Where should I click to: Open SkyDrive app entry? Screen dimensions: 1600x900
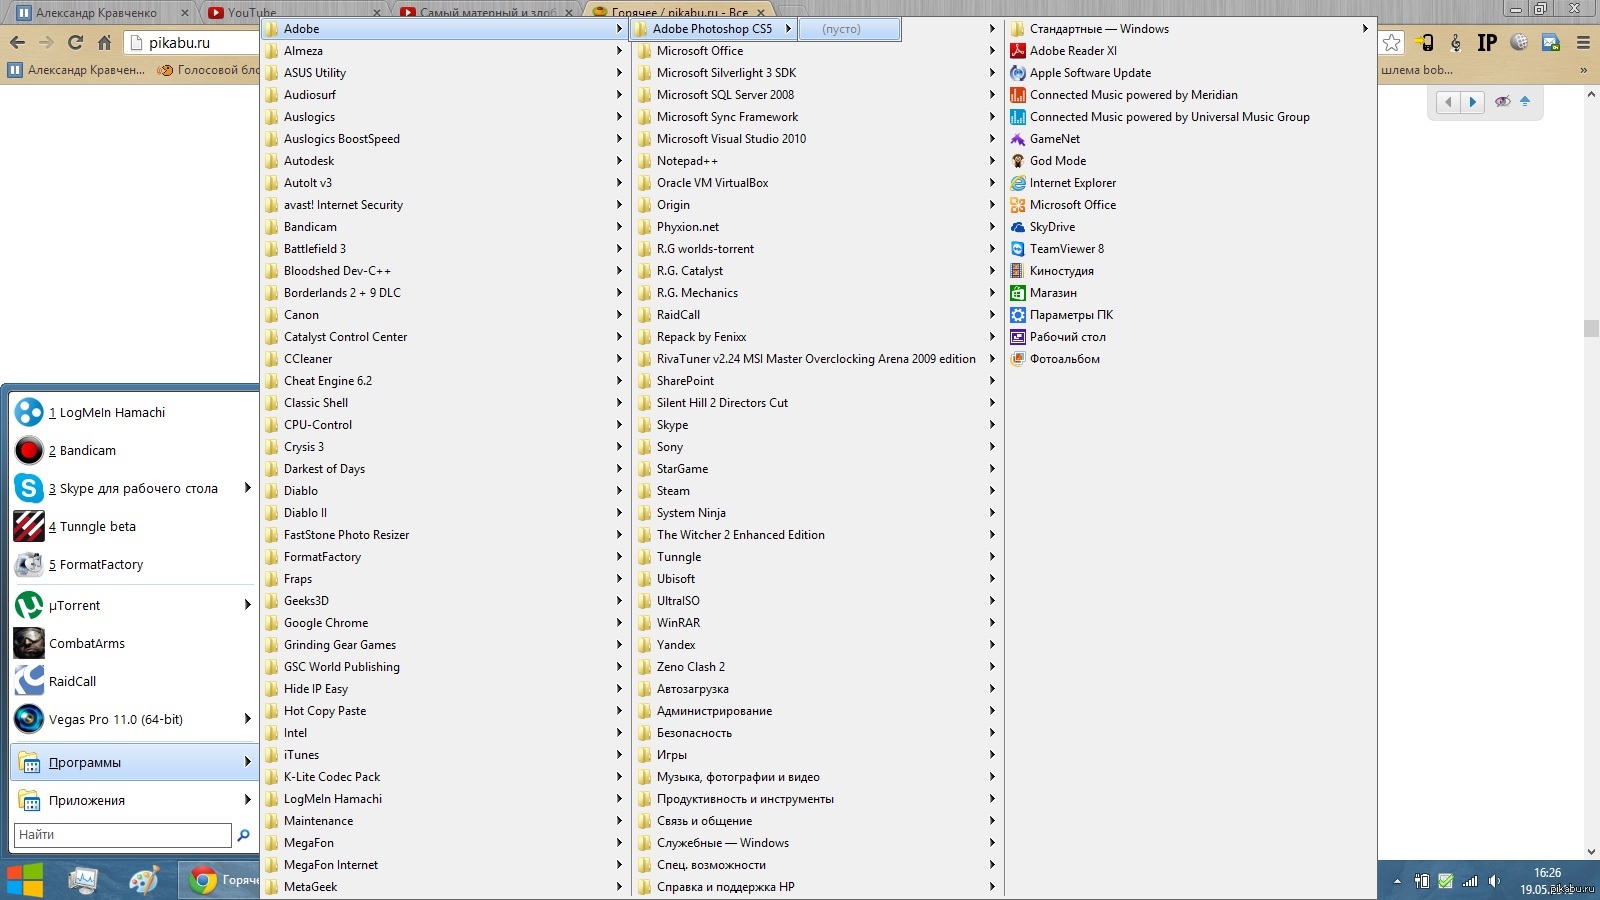click(1052, 227)
